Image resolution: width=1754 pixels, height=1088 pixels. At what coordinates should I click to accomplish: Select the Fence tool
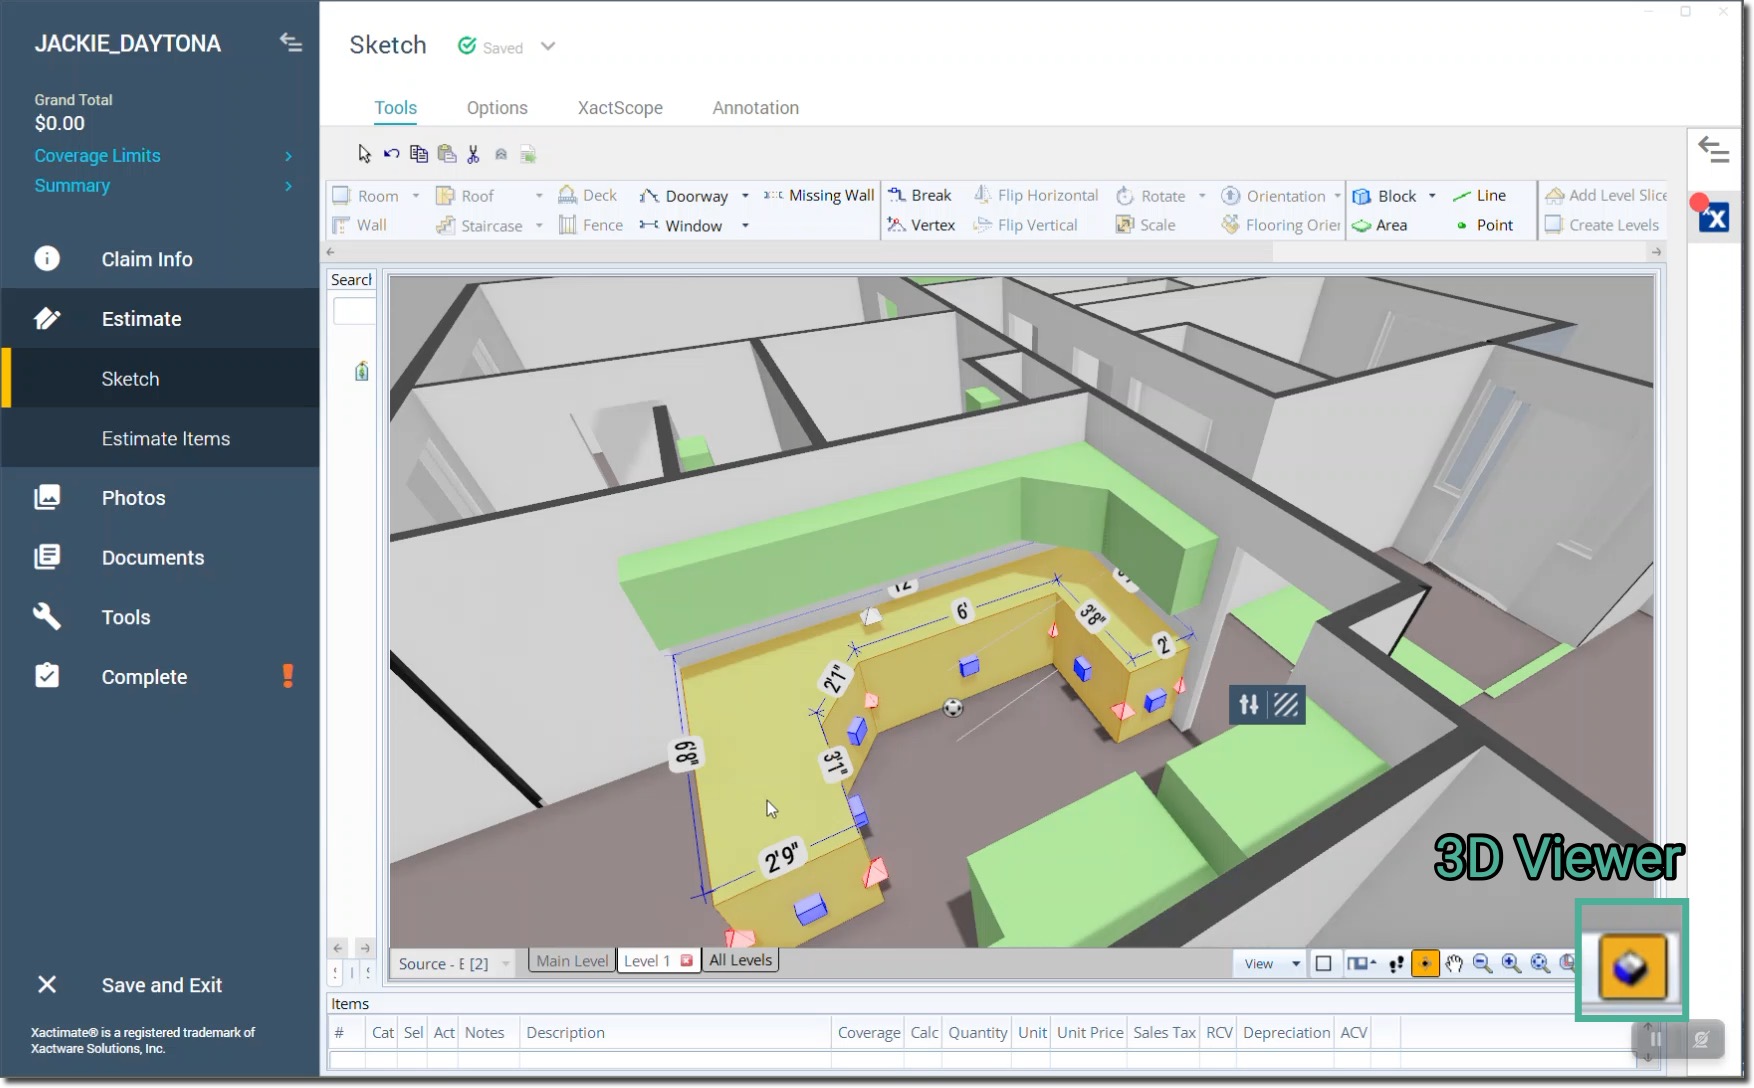[591, 225]
